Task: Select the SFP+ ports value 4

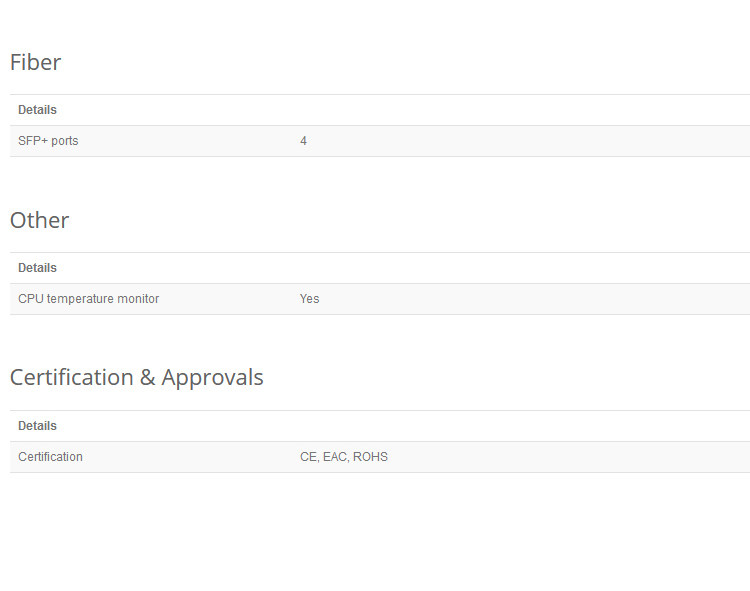Action: tap(303, 141)
